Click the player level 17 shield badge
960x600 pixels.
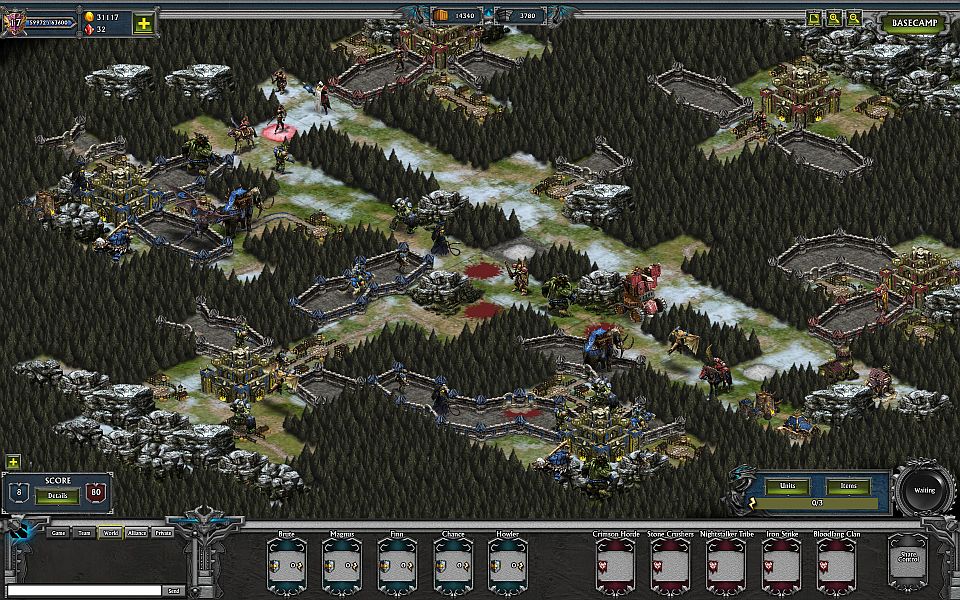[x=14, y=21]
